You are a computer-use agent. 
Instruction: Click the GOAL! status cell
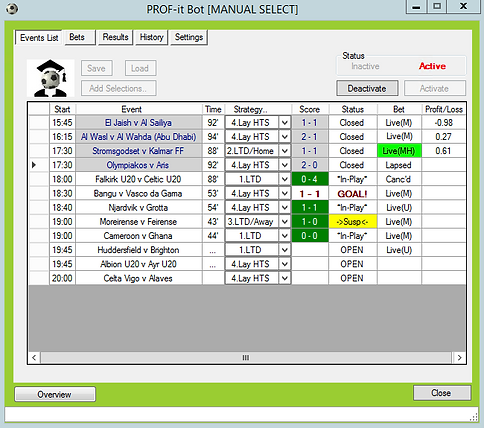click(353, 193)
